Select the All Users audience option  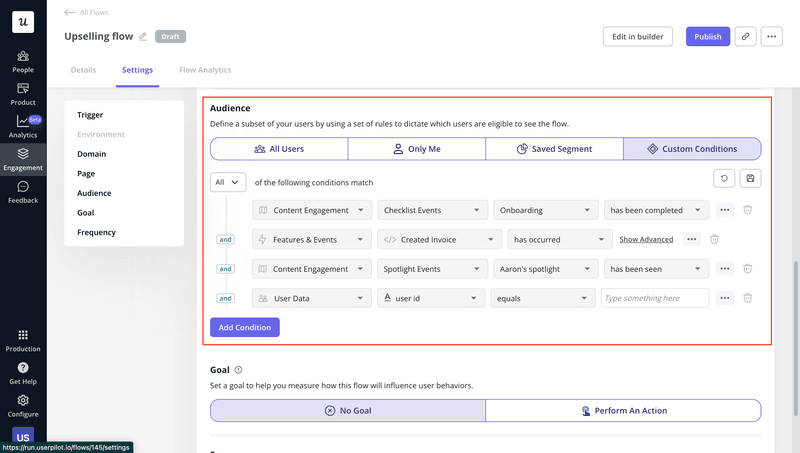(x=279, y=149)
